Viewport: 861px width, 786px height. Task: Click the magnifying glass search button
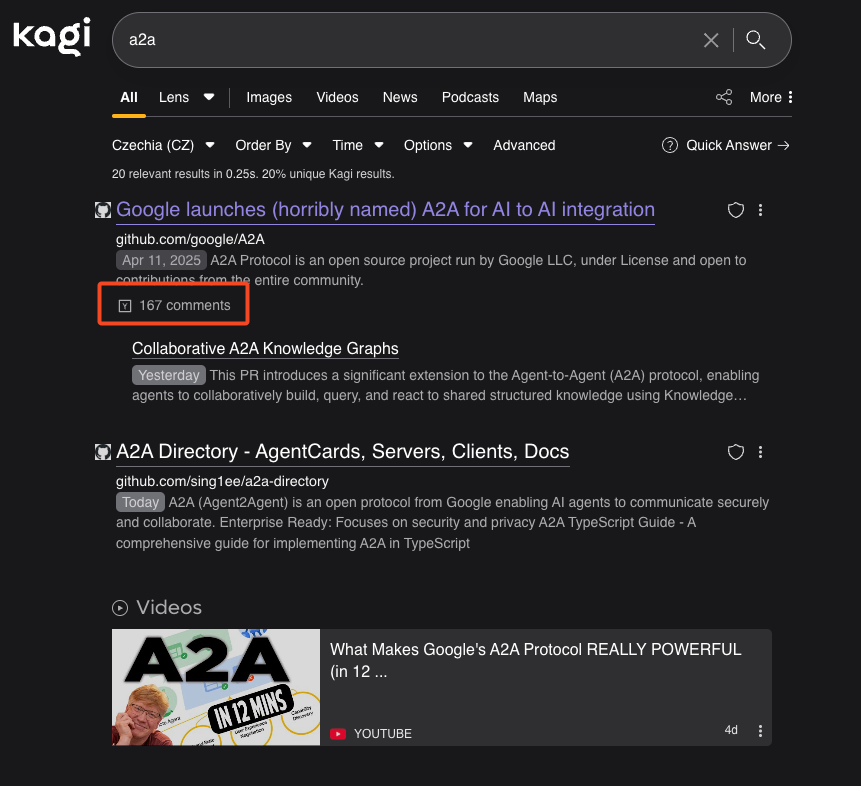(x=756, y=40)
